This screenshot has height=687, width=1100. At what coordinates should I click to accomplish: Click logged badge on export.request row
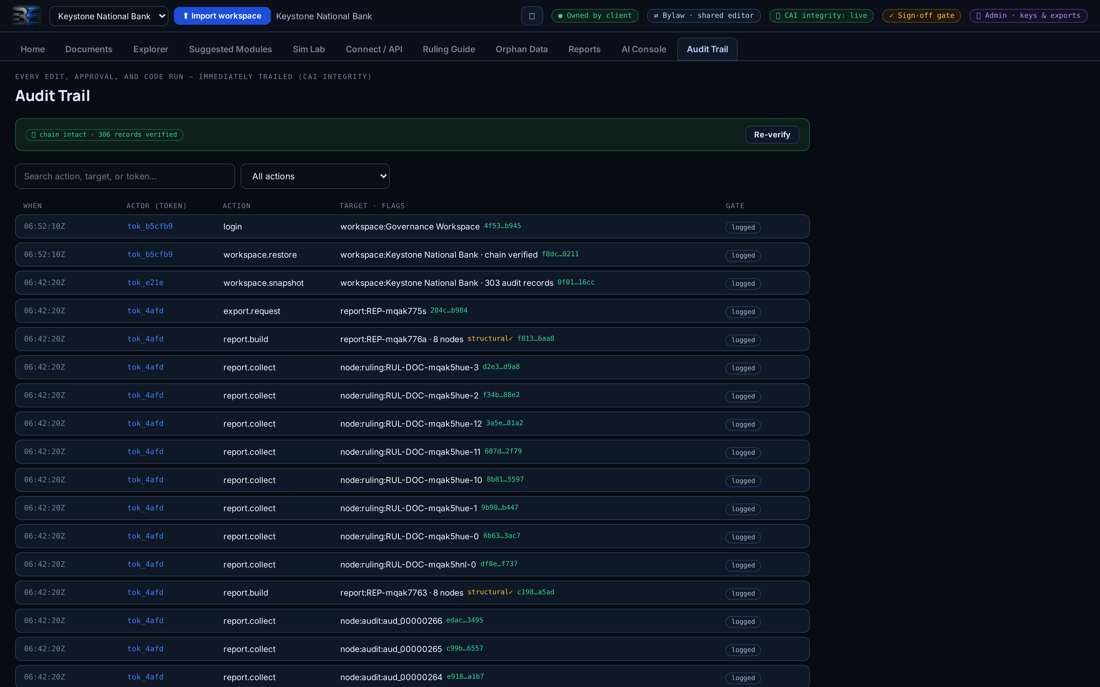[x=743, y=312]
